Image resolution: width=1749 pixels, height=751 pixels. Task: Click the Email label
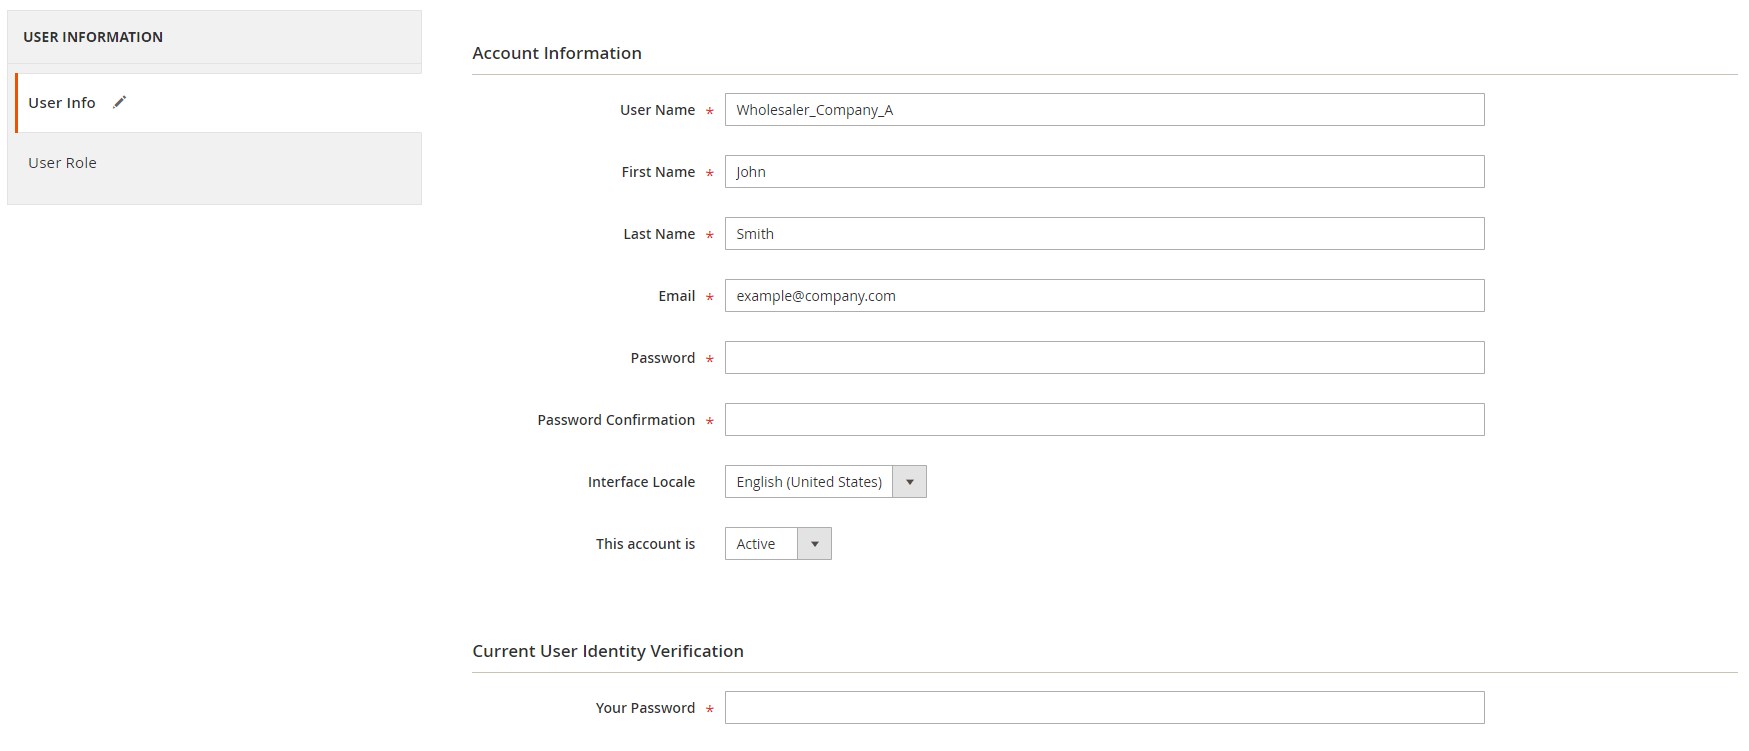(677, 296)
